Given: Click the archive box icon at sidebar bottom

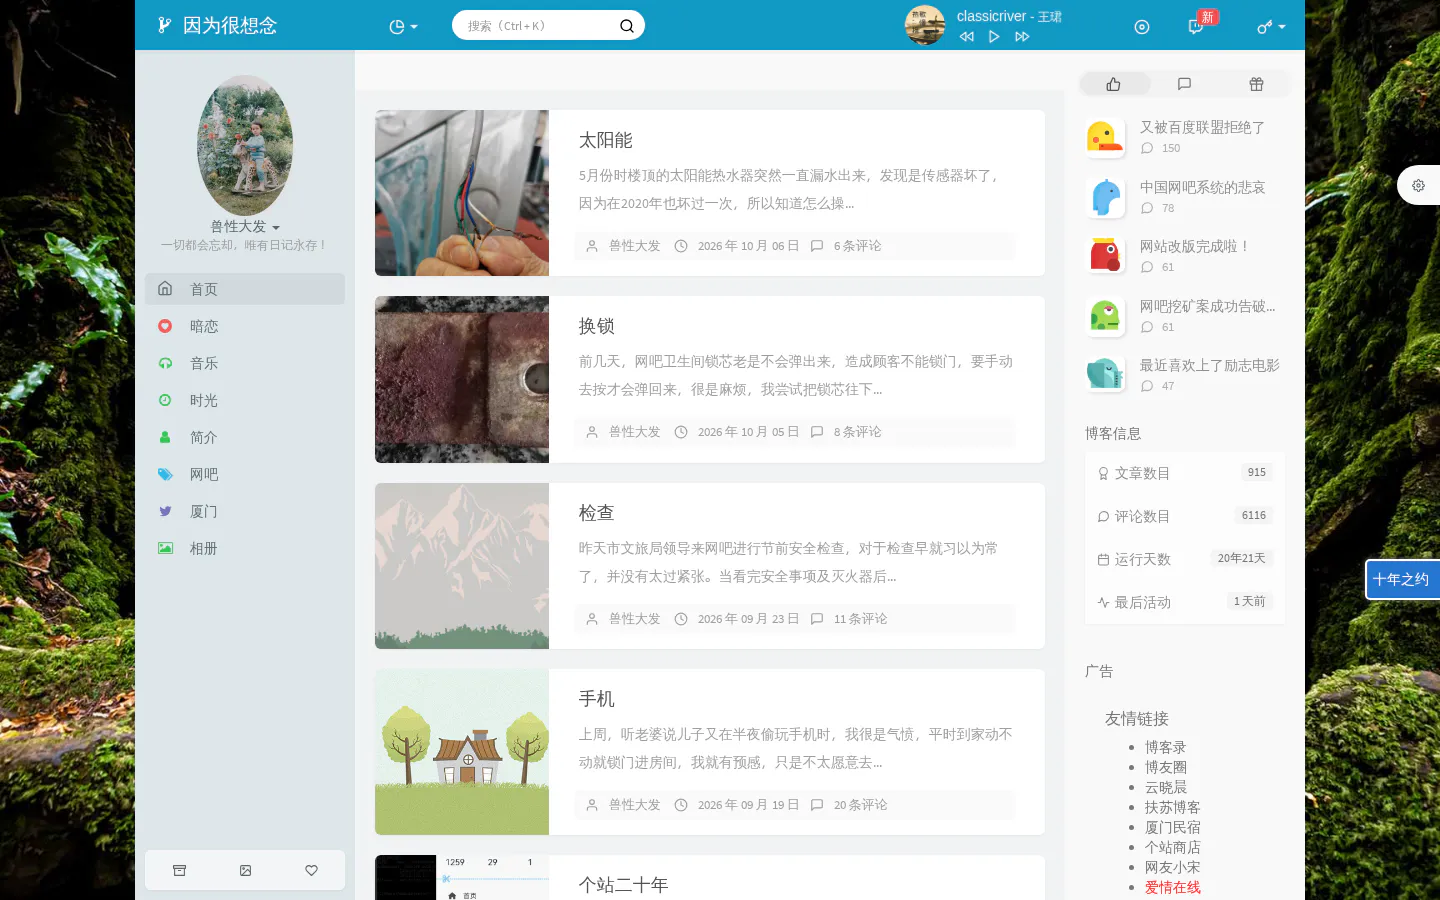Looking at the screenshot, I should tap(179, 870).
